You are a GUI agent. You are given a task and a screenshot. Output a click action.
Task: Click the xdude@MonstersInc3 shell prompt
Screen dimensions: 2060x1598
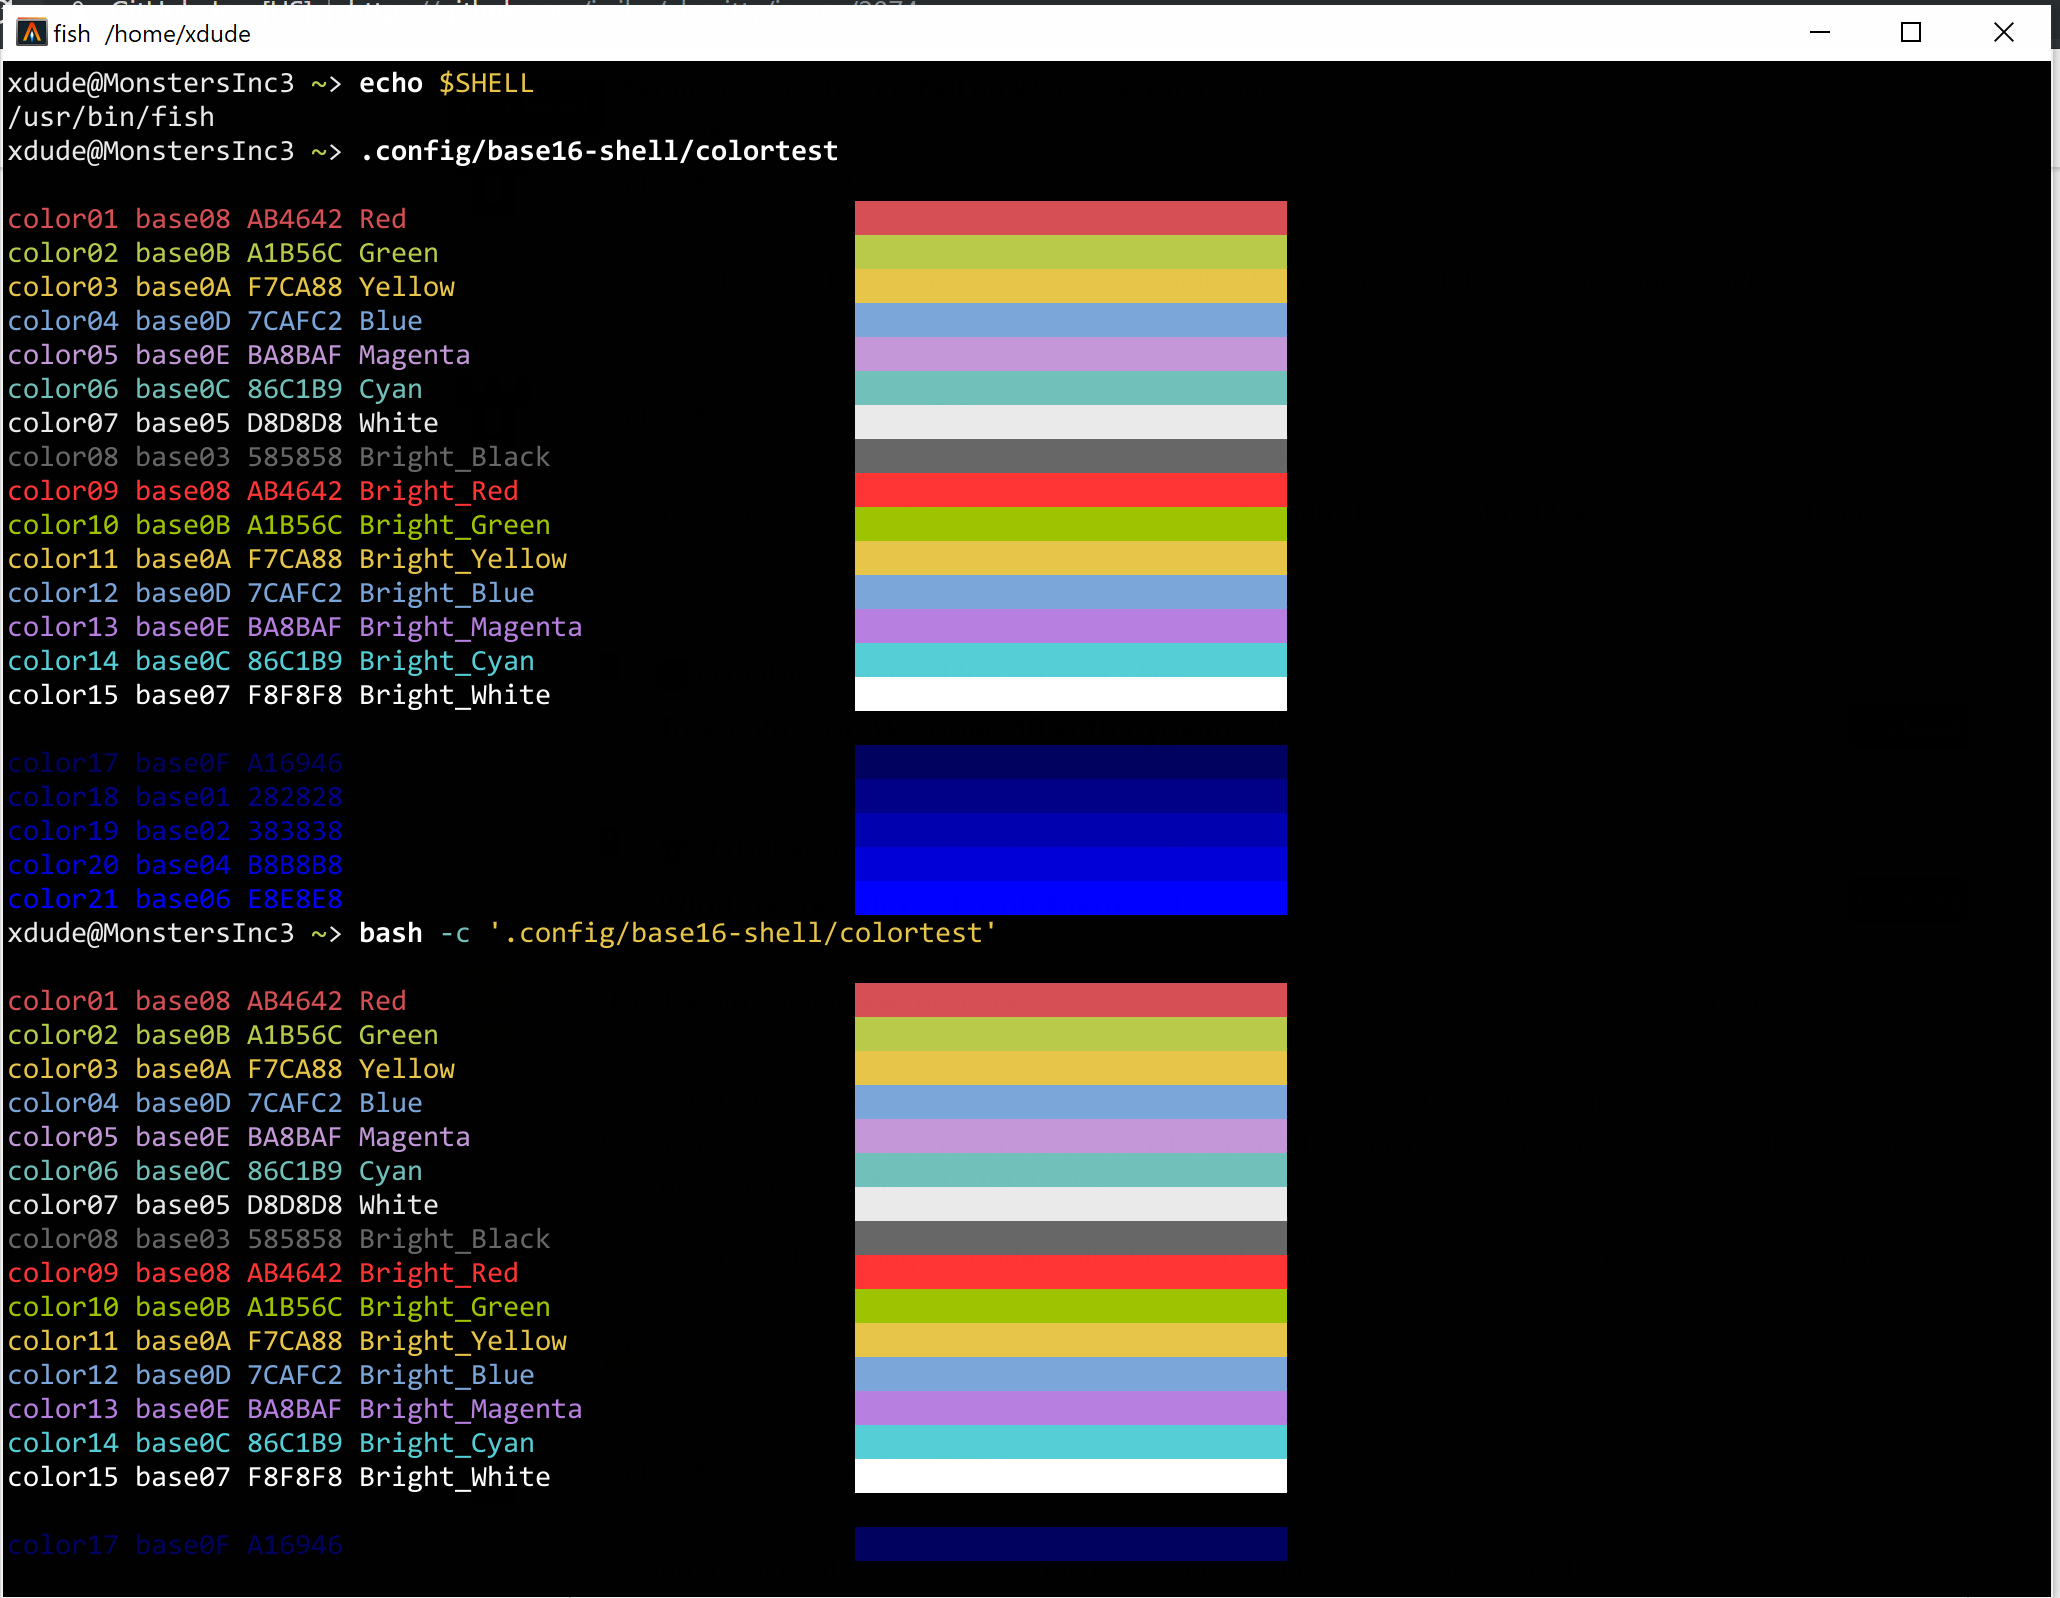151,83
